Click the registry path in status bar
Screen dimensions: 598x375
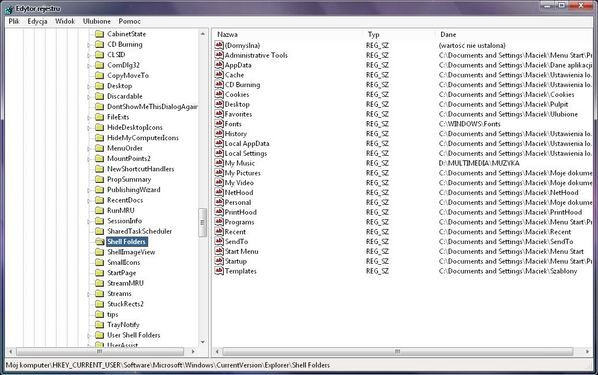point(168,365)
